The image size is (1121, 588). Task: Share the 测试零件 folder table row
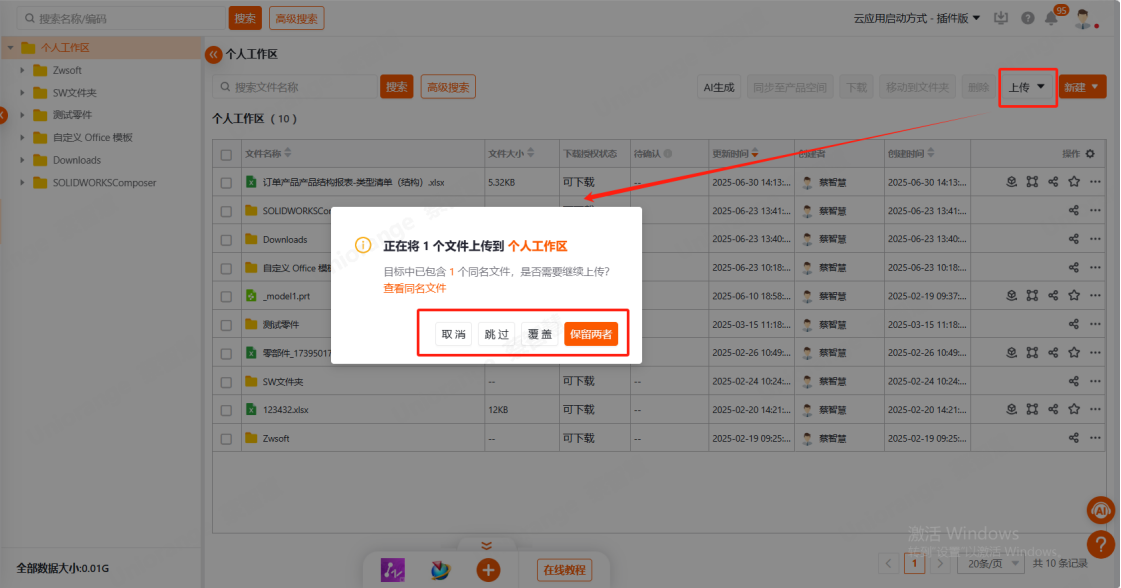(x=1074, y=324)
